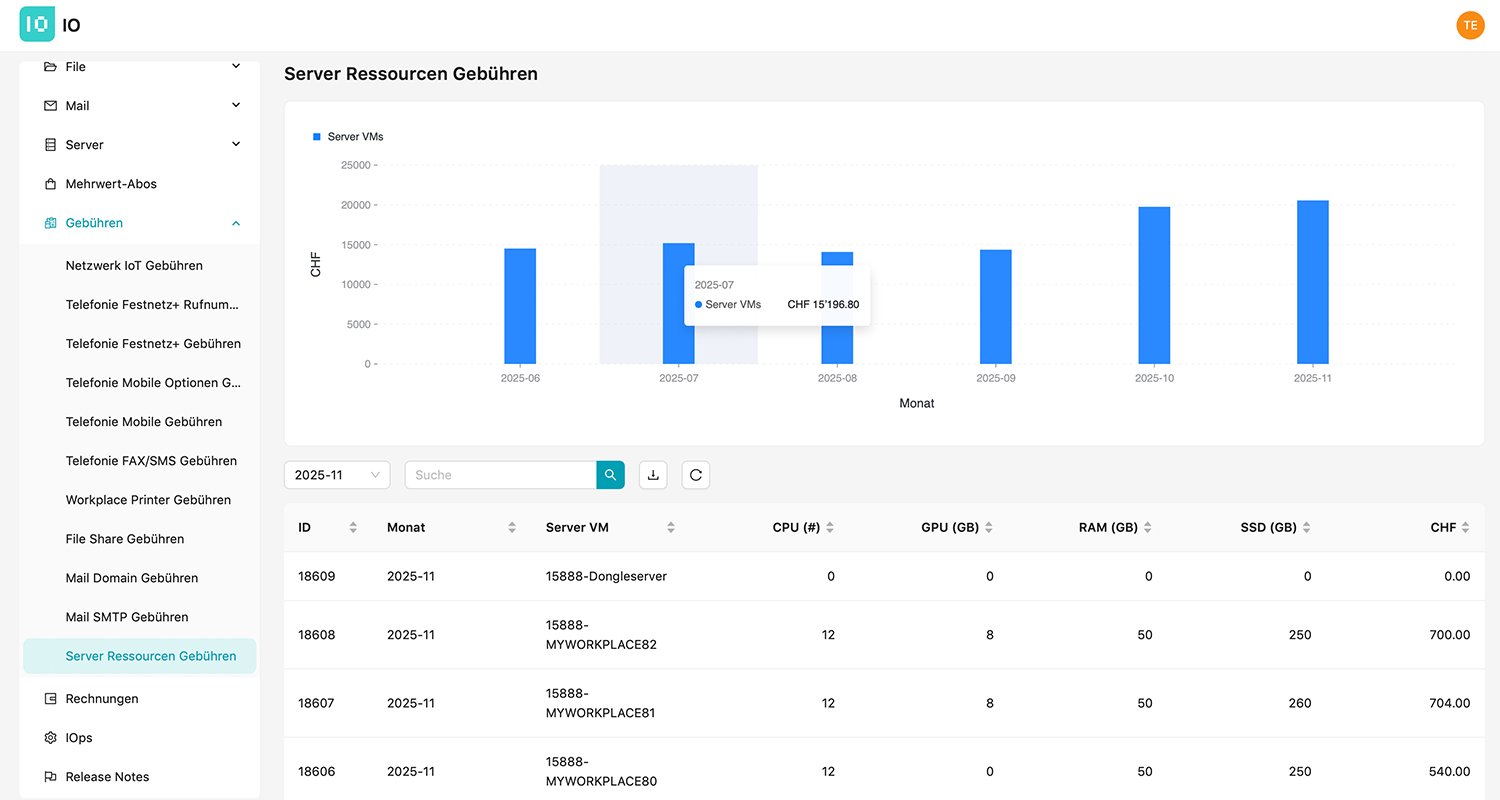Click the magnifier search button

click(x=610, y=475)
